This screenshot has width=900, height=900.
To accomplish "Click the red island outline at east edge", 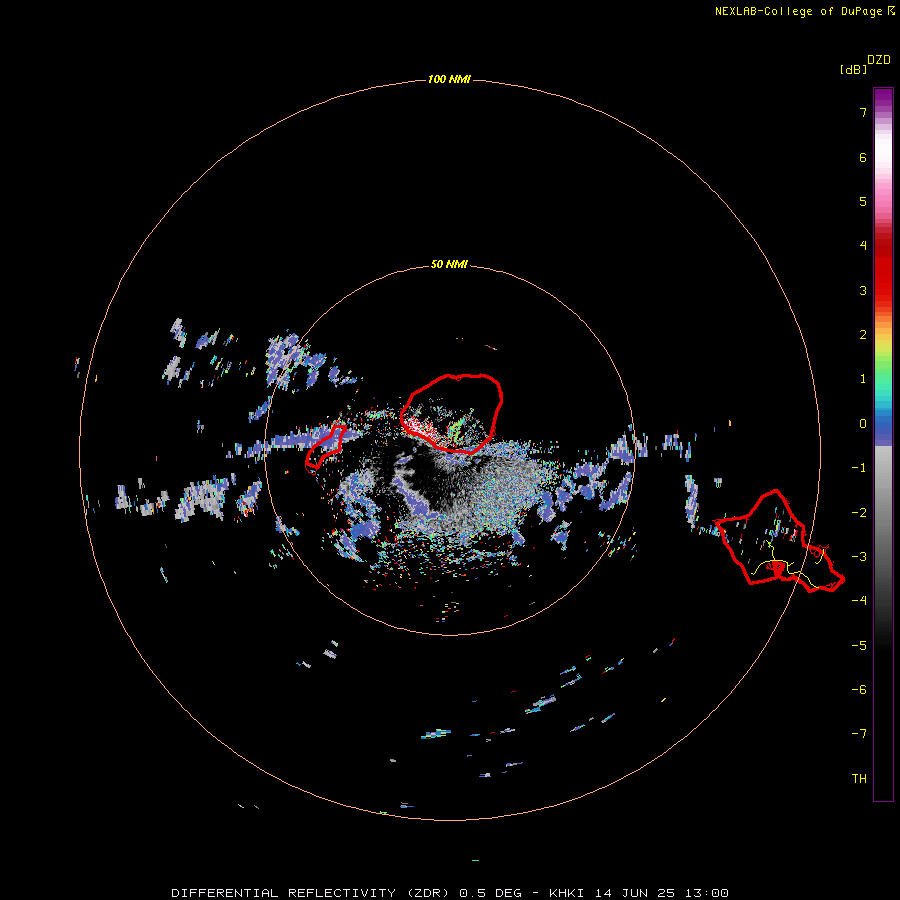I will click(x=779, y=541).
